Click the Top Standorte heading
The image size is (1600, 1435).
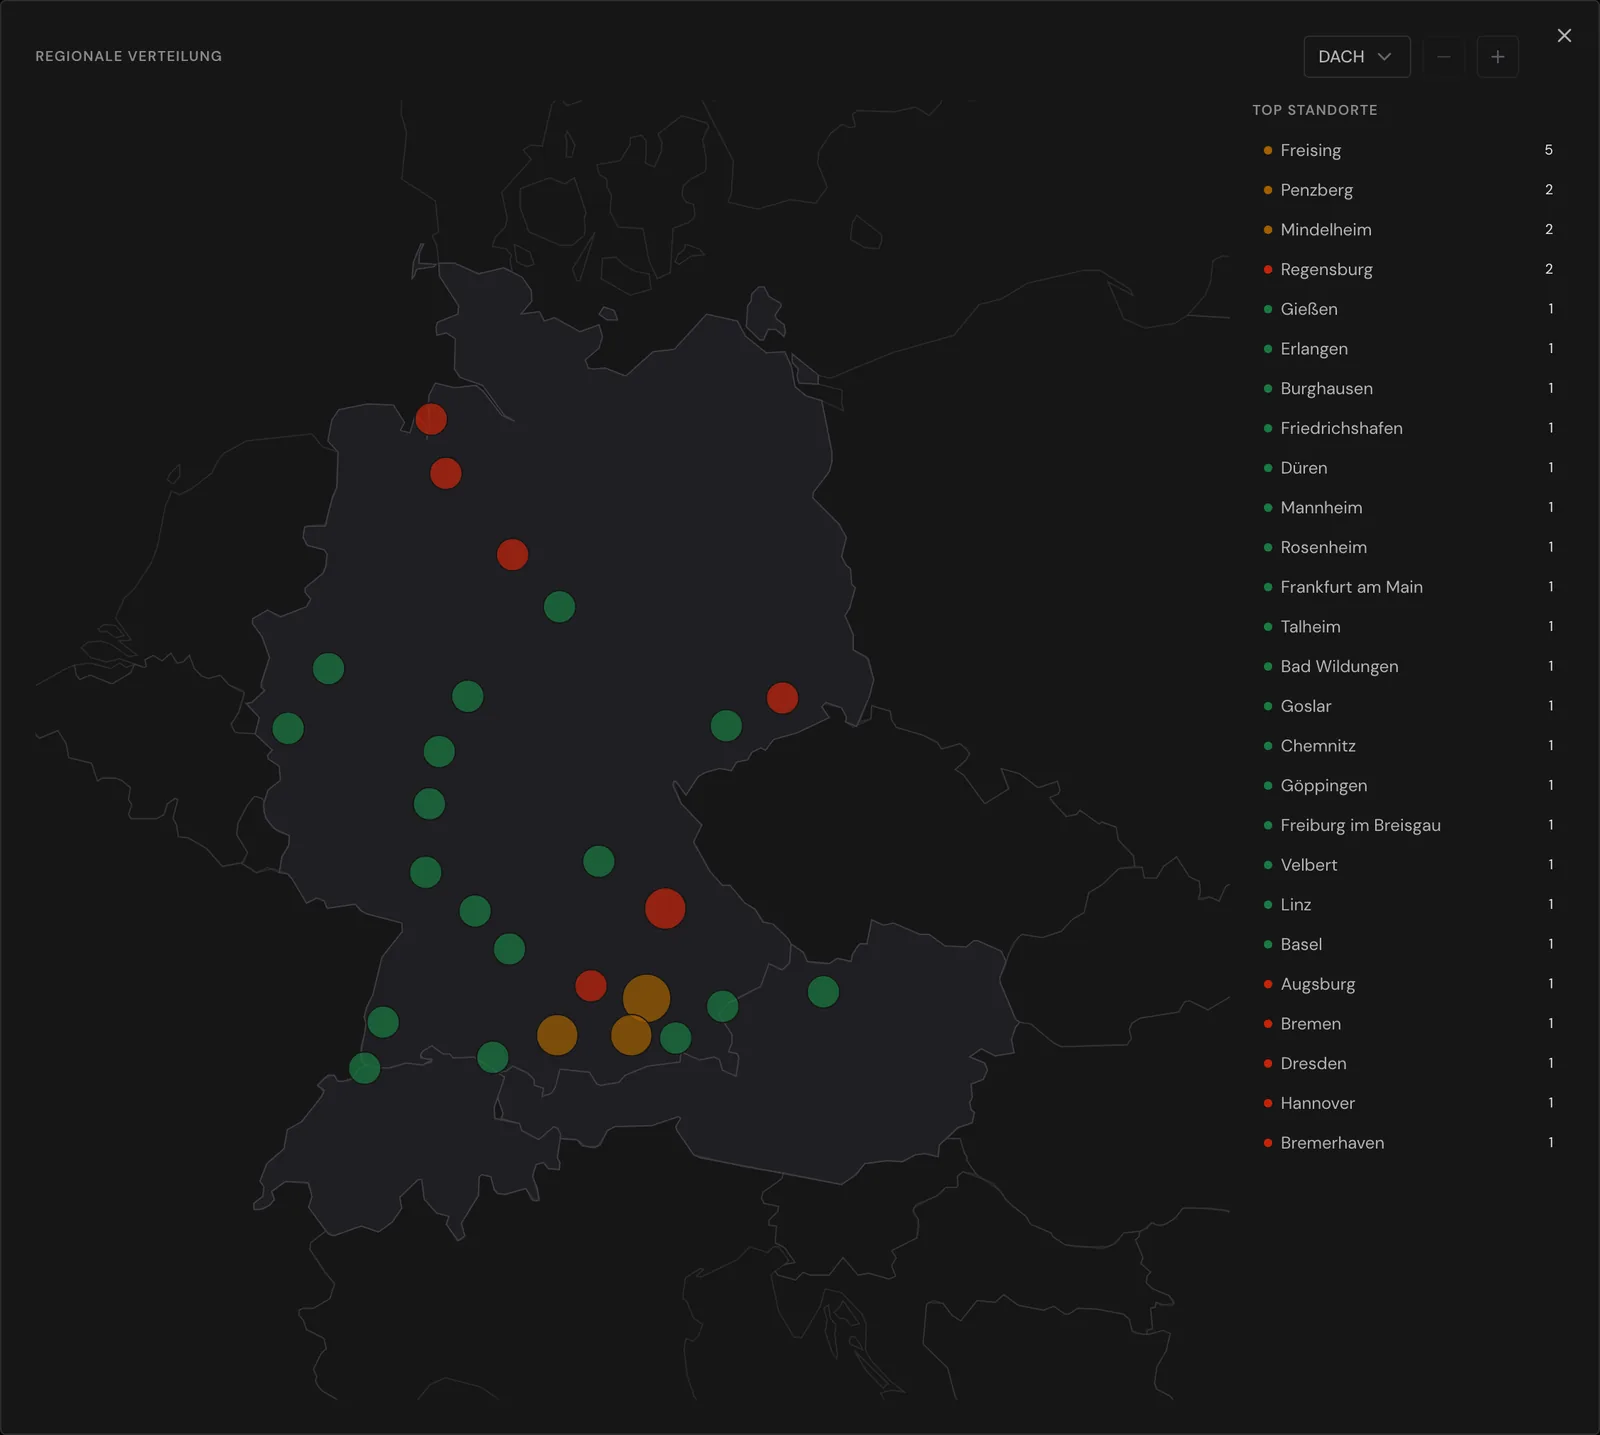[x=1315, y=110]
